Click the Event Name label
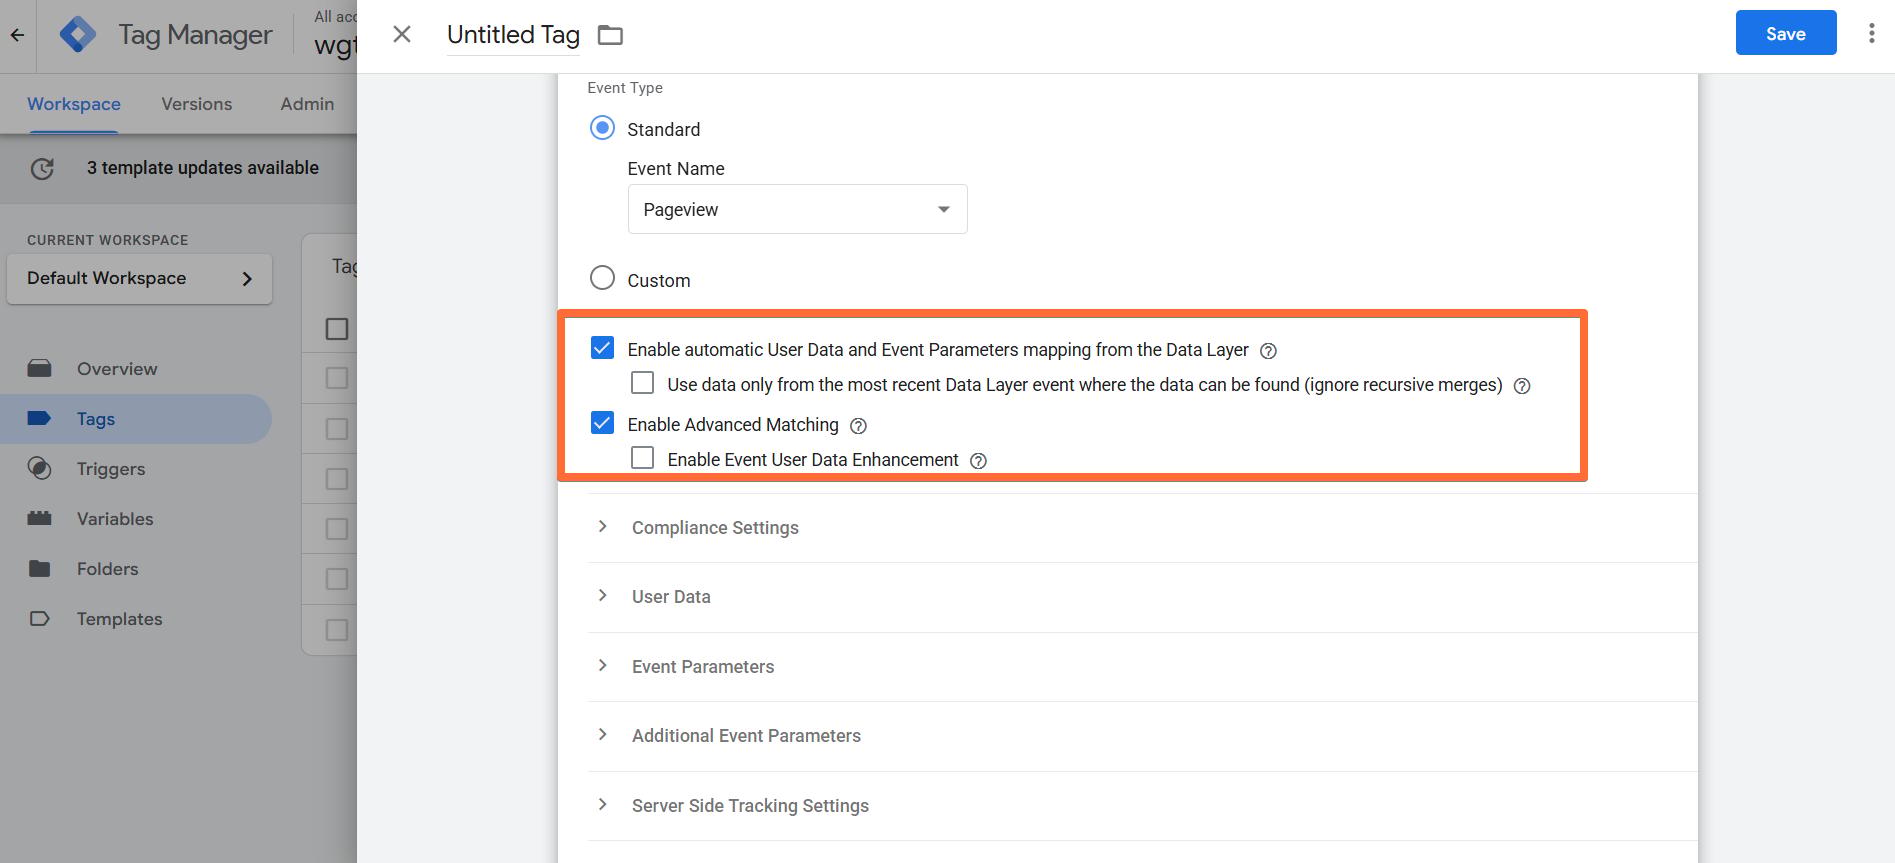Viewport: 1895px width, 863px height. (x=676, y=169)
